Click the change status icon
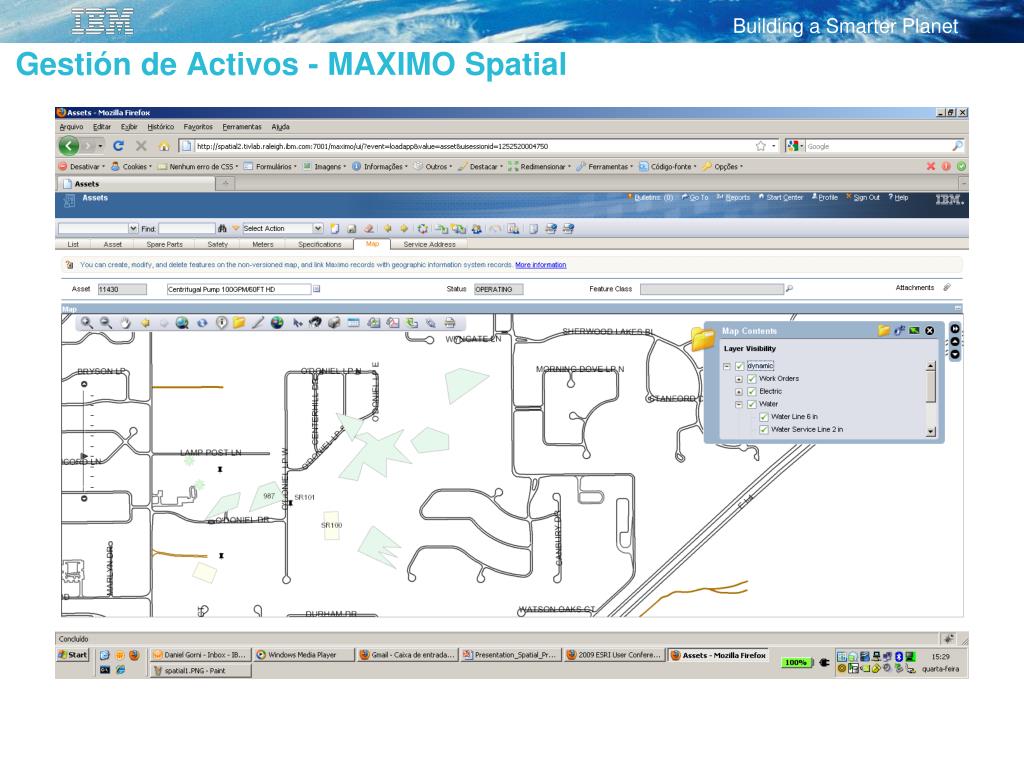The height and width of the screenshot is (768, 1024). click(x=423, y=229)
